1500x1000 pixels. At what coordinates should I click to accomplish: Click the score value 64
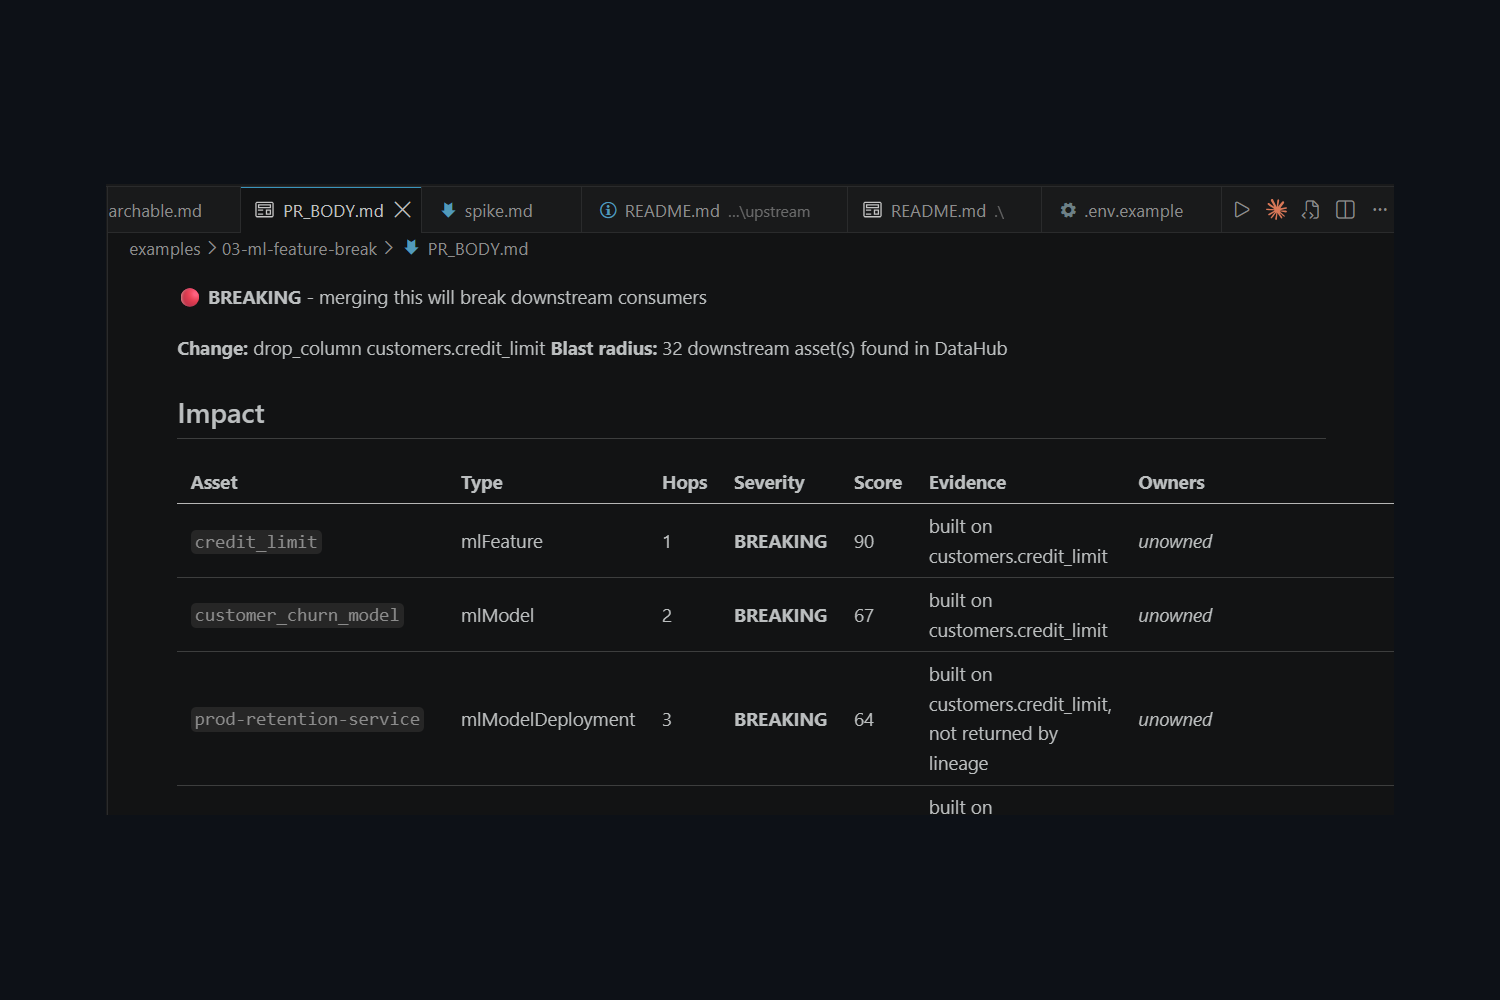(x=864, y=720)
